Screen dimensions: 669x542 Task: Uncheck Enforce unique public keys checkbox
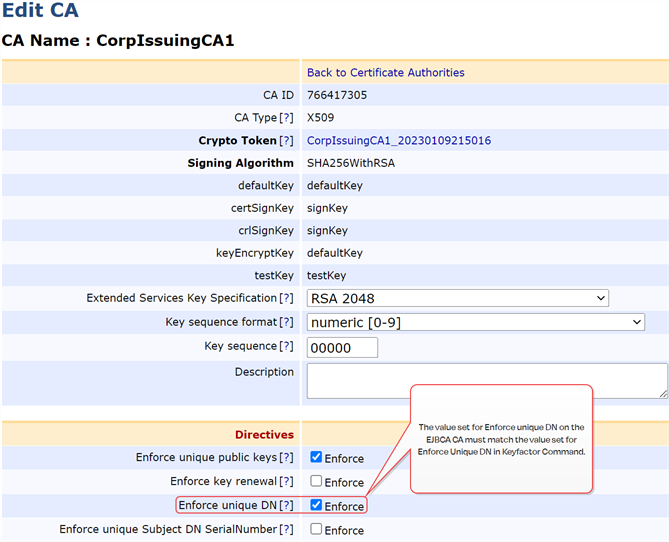tap(316, 457)
